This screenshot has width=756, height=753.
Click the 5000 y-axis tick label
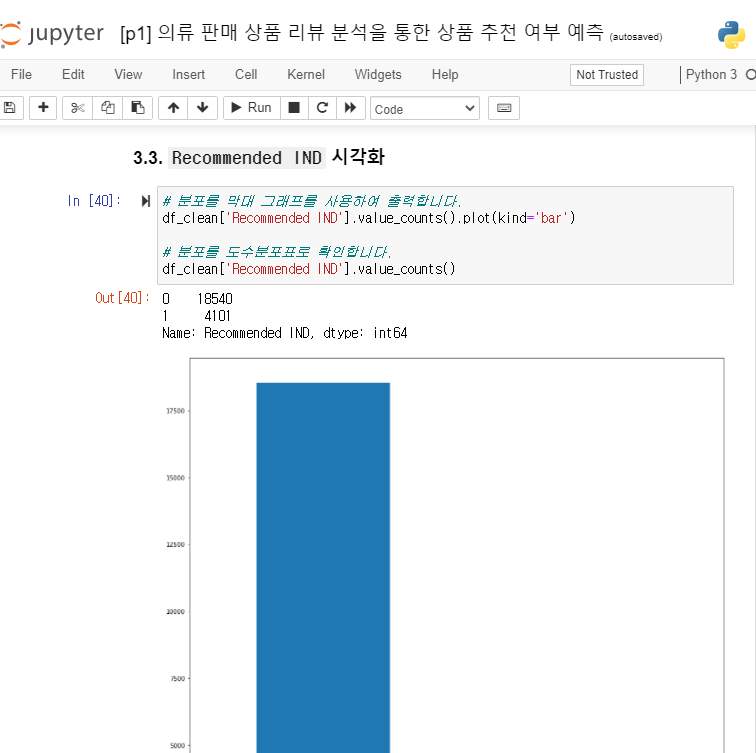coord(177,746)
